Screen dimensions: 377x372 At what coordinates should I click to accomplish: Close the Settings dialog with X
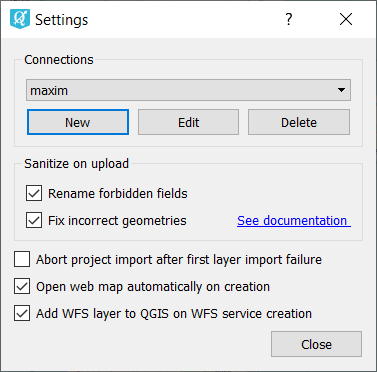(x=346, y=19)
